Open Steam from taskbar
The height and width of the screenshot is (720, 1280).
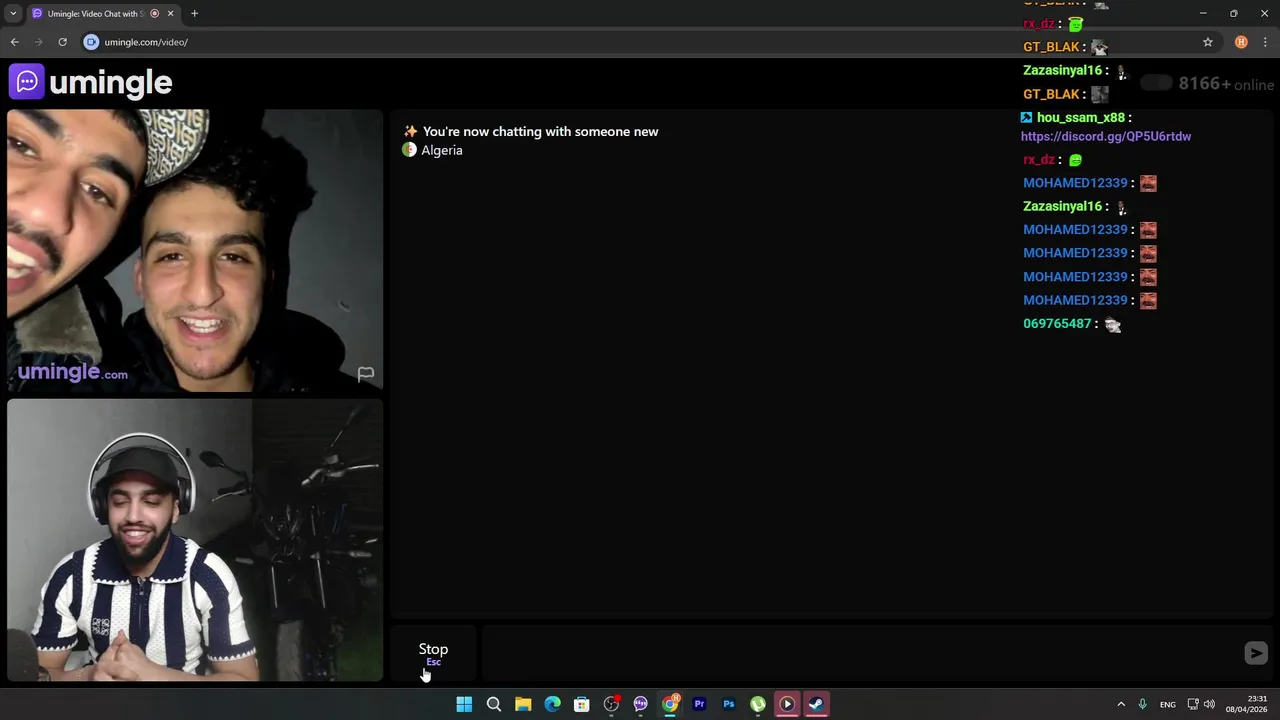click(816, 704)
